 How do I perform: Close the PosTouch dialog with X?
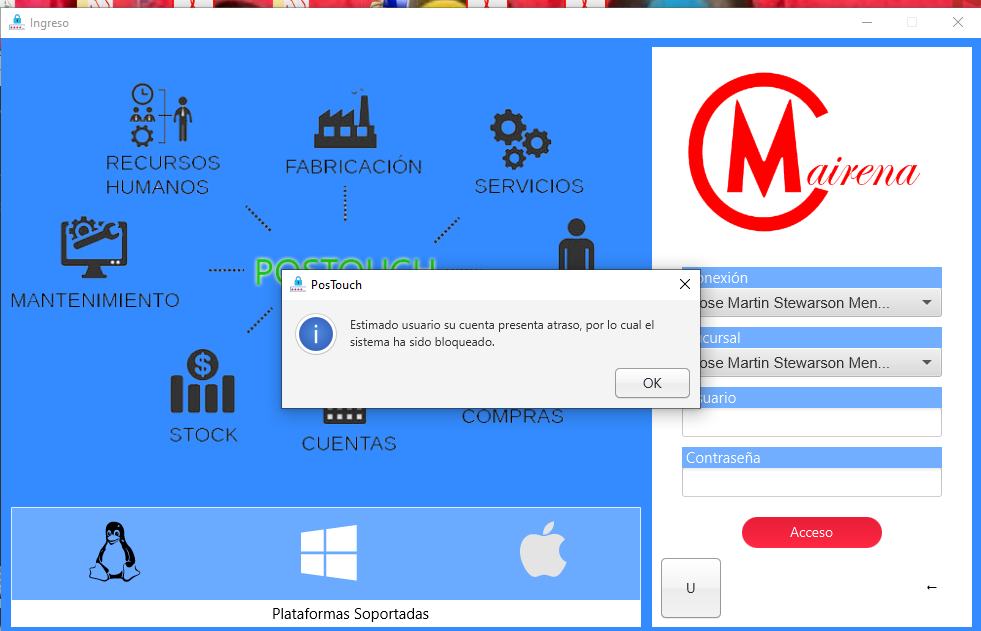coord(685,285)
